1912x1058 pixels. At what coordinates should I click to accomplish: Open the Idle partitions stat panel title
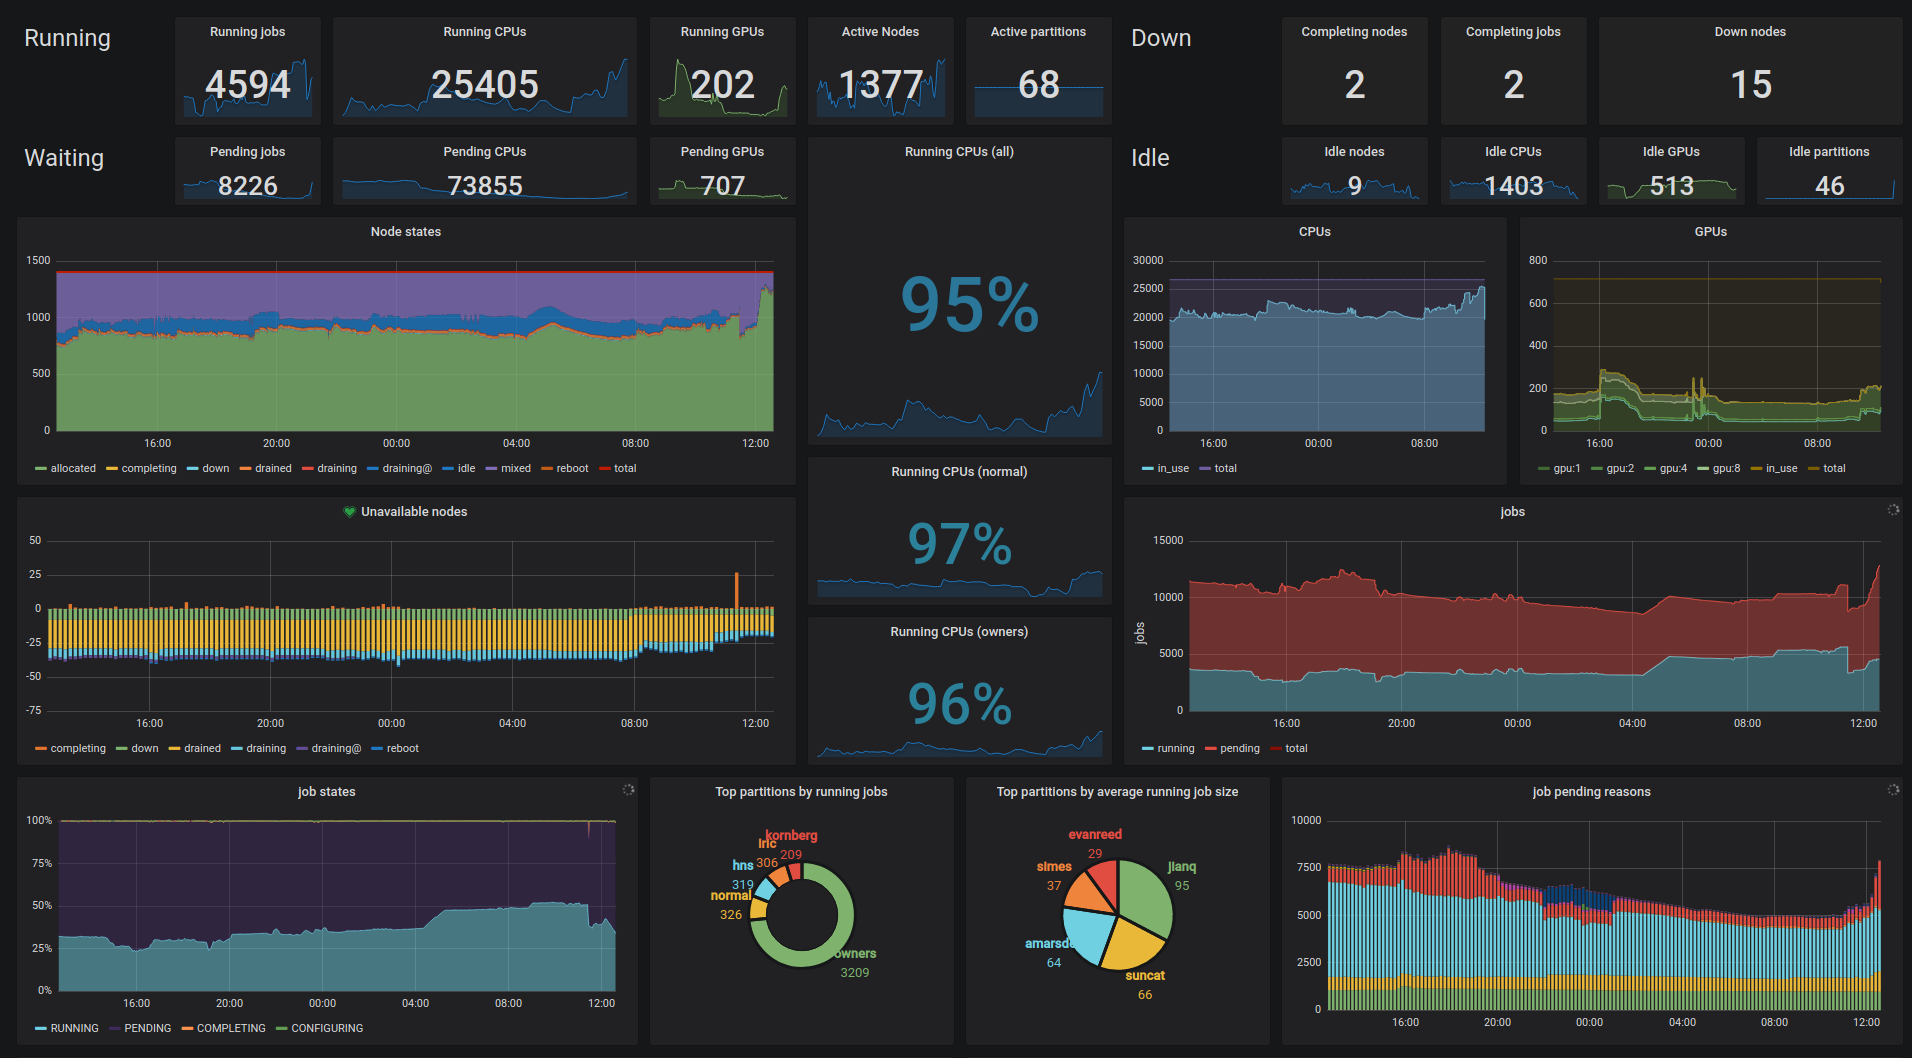point(1829,152)
